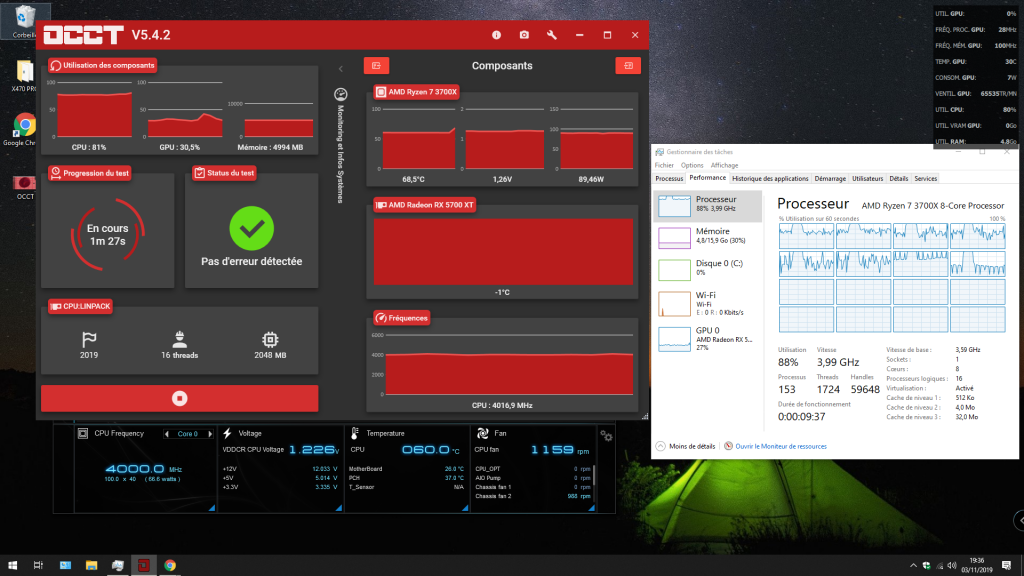
Task: Click the 16 threads icon
Action: pyautogui.click(x=180, y=340)
